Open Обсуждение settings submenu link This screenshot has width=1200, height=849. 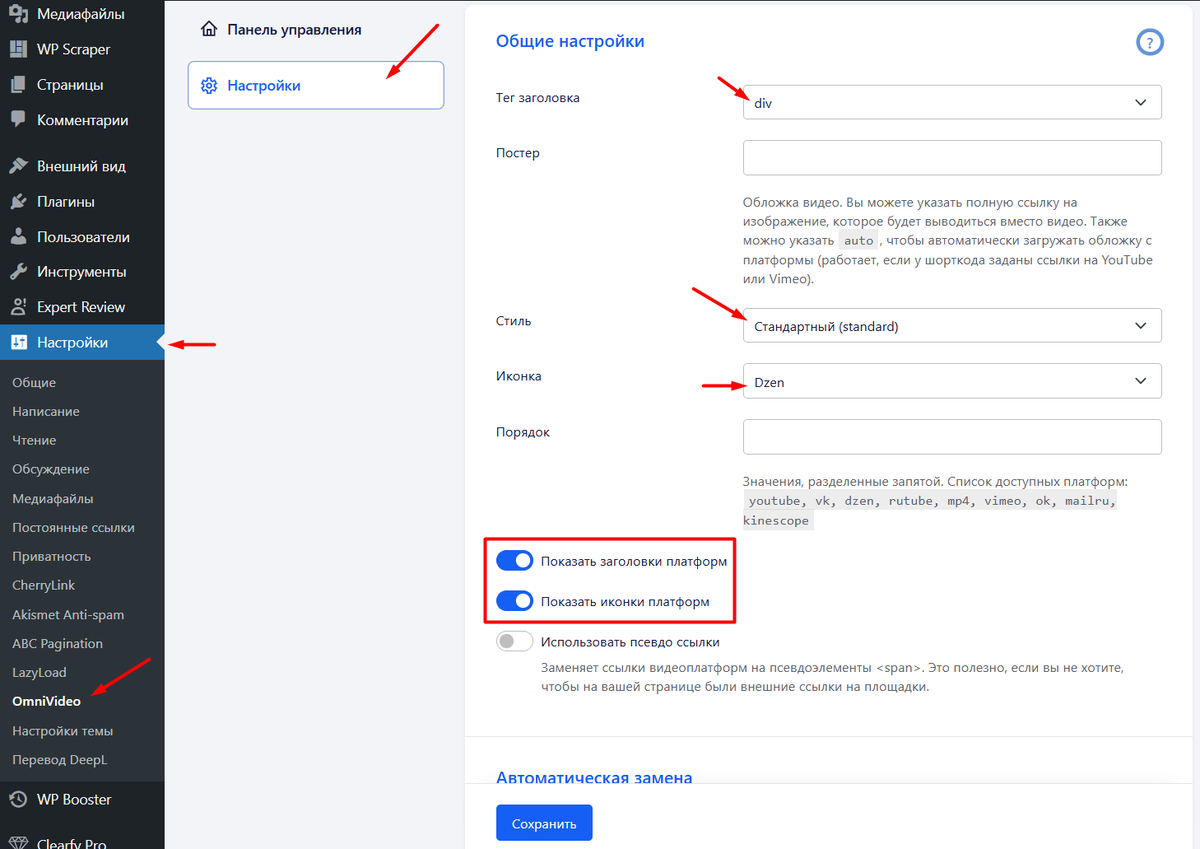point(51,469)
